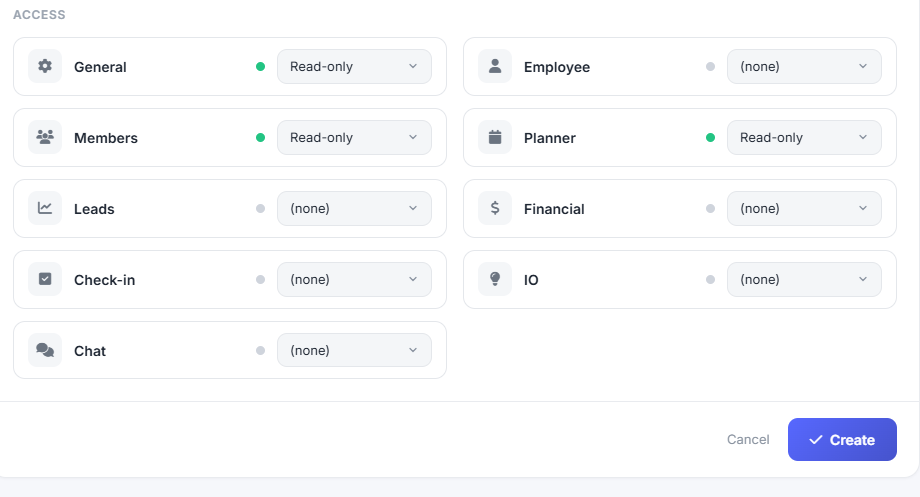The width and height of the screenshot is (920, 497).
Task: Click the Leads chart icon
Action: (x=45, y=208)
